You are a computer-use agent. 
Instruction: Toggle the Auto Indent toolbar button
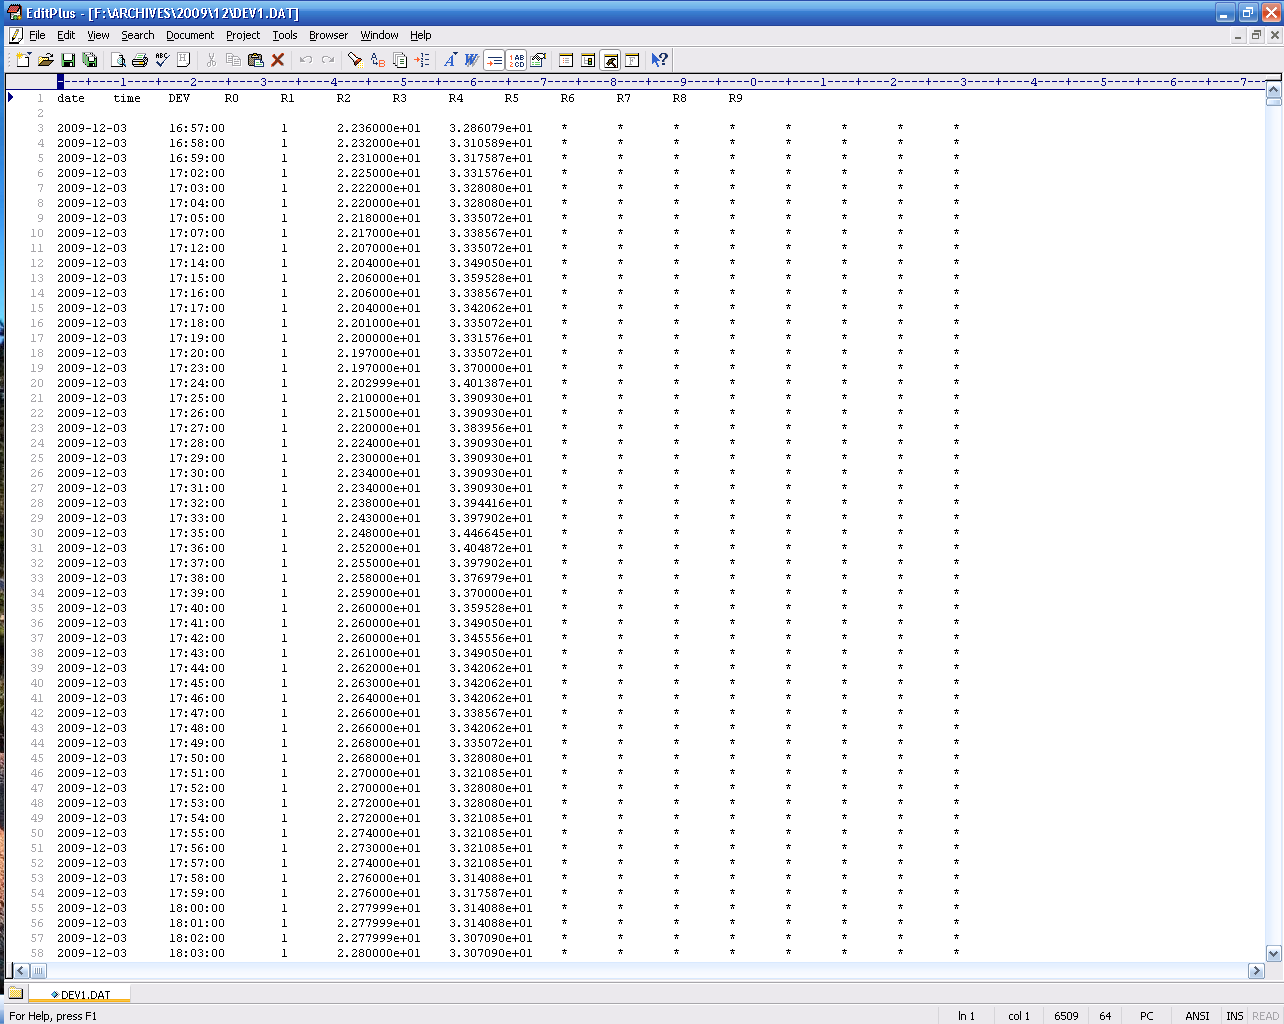[x=494, y=60]
